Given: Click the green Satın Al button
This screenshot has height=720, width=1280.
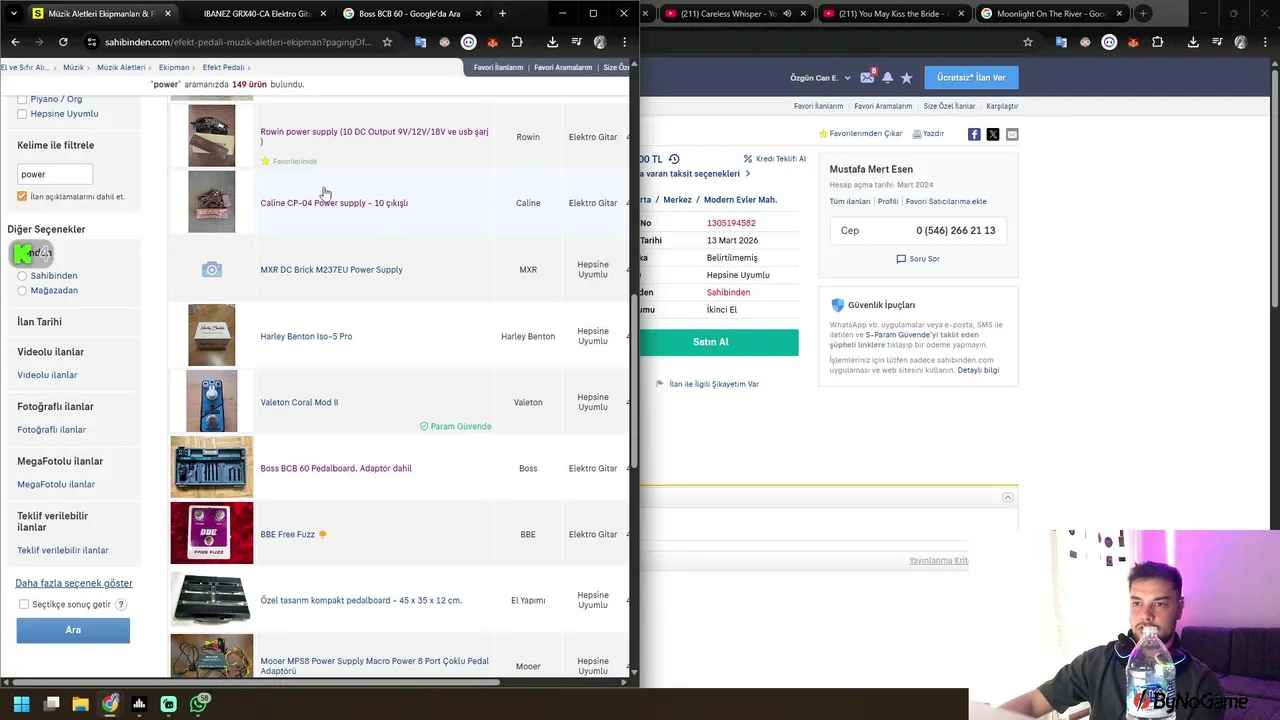Looking at the screenshot, I should (x=711, y=342).
